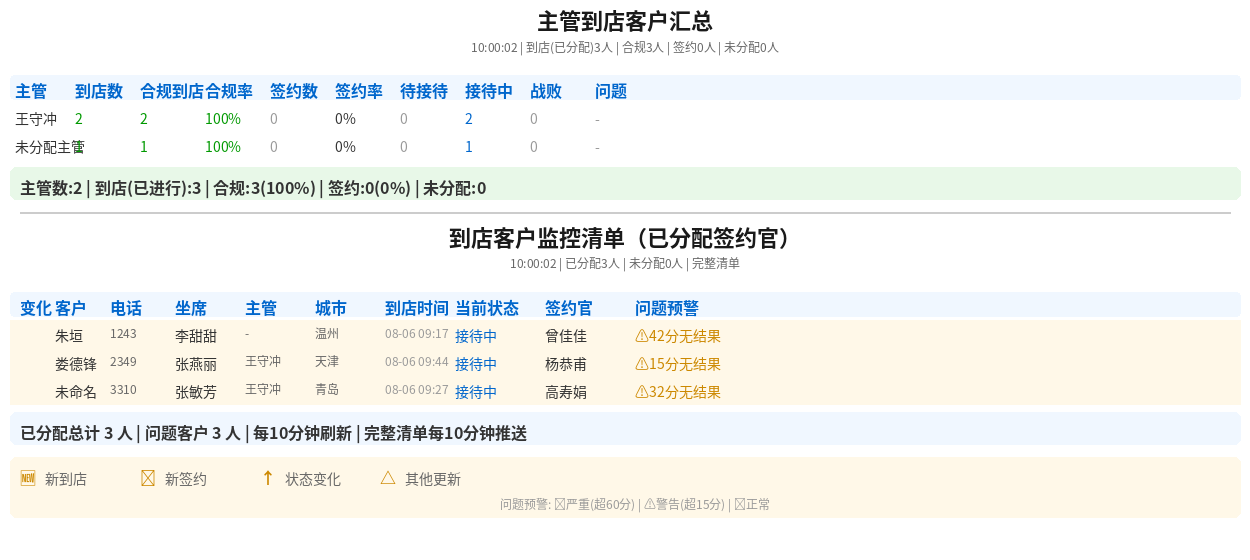Viewport: 1250px width, 560px height.
Task: Click phone number 1243
Action: (123, 334)
